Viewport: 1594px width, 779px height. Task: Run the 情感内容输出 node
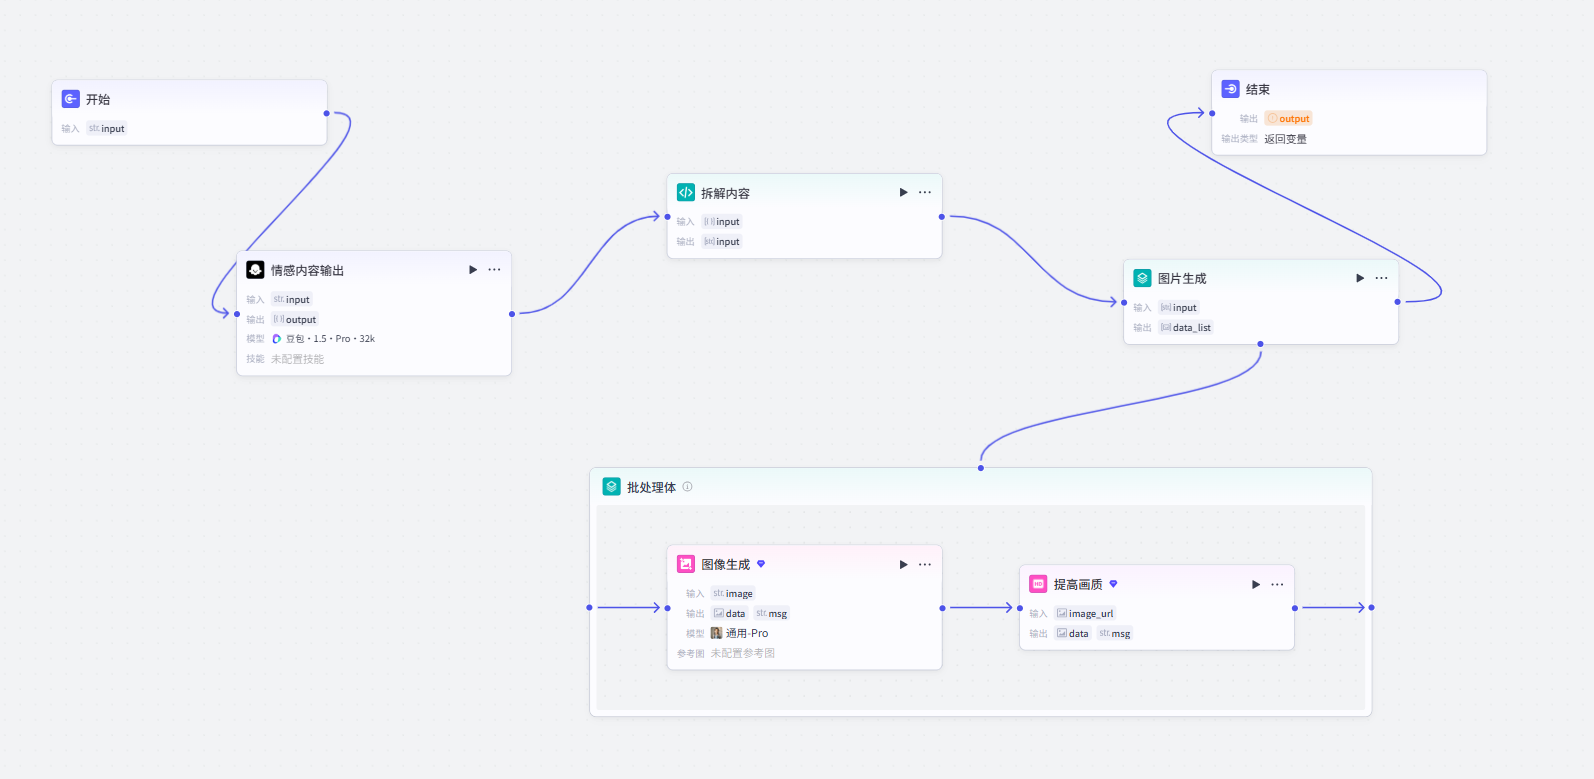473,270
